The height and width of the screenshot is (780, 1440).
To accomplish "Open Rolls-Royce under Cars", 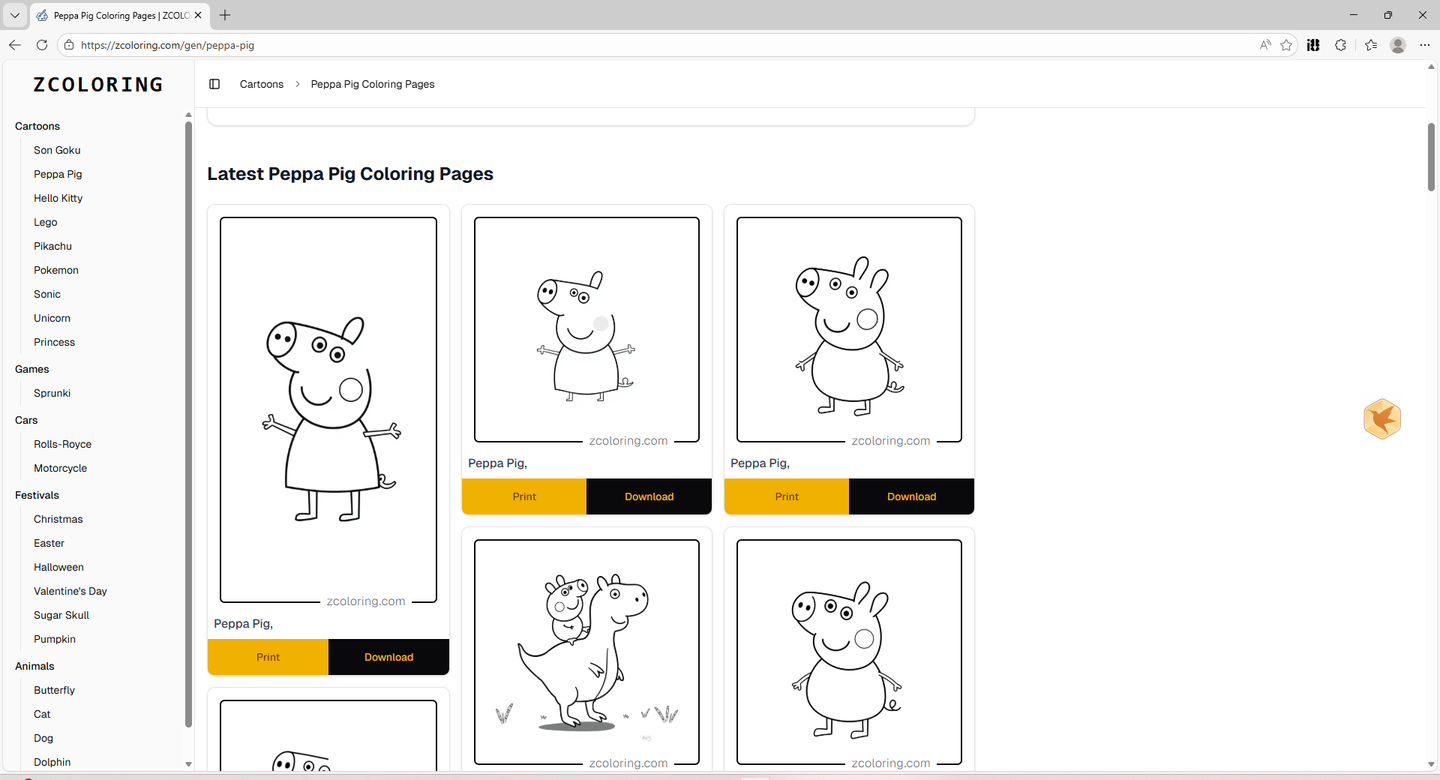I will tap(63, 444).
